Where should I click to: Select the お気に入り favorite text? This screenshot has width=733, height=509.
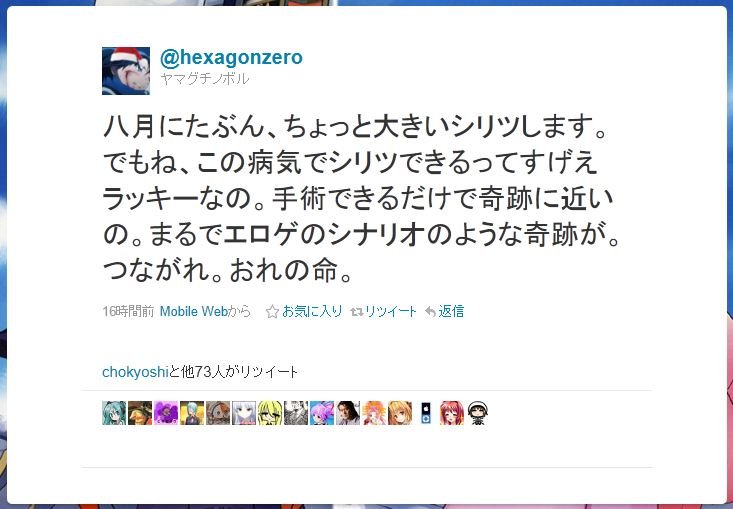coord(312,311)
